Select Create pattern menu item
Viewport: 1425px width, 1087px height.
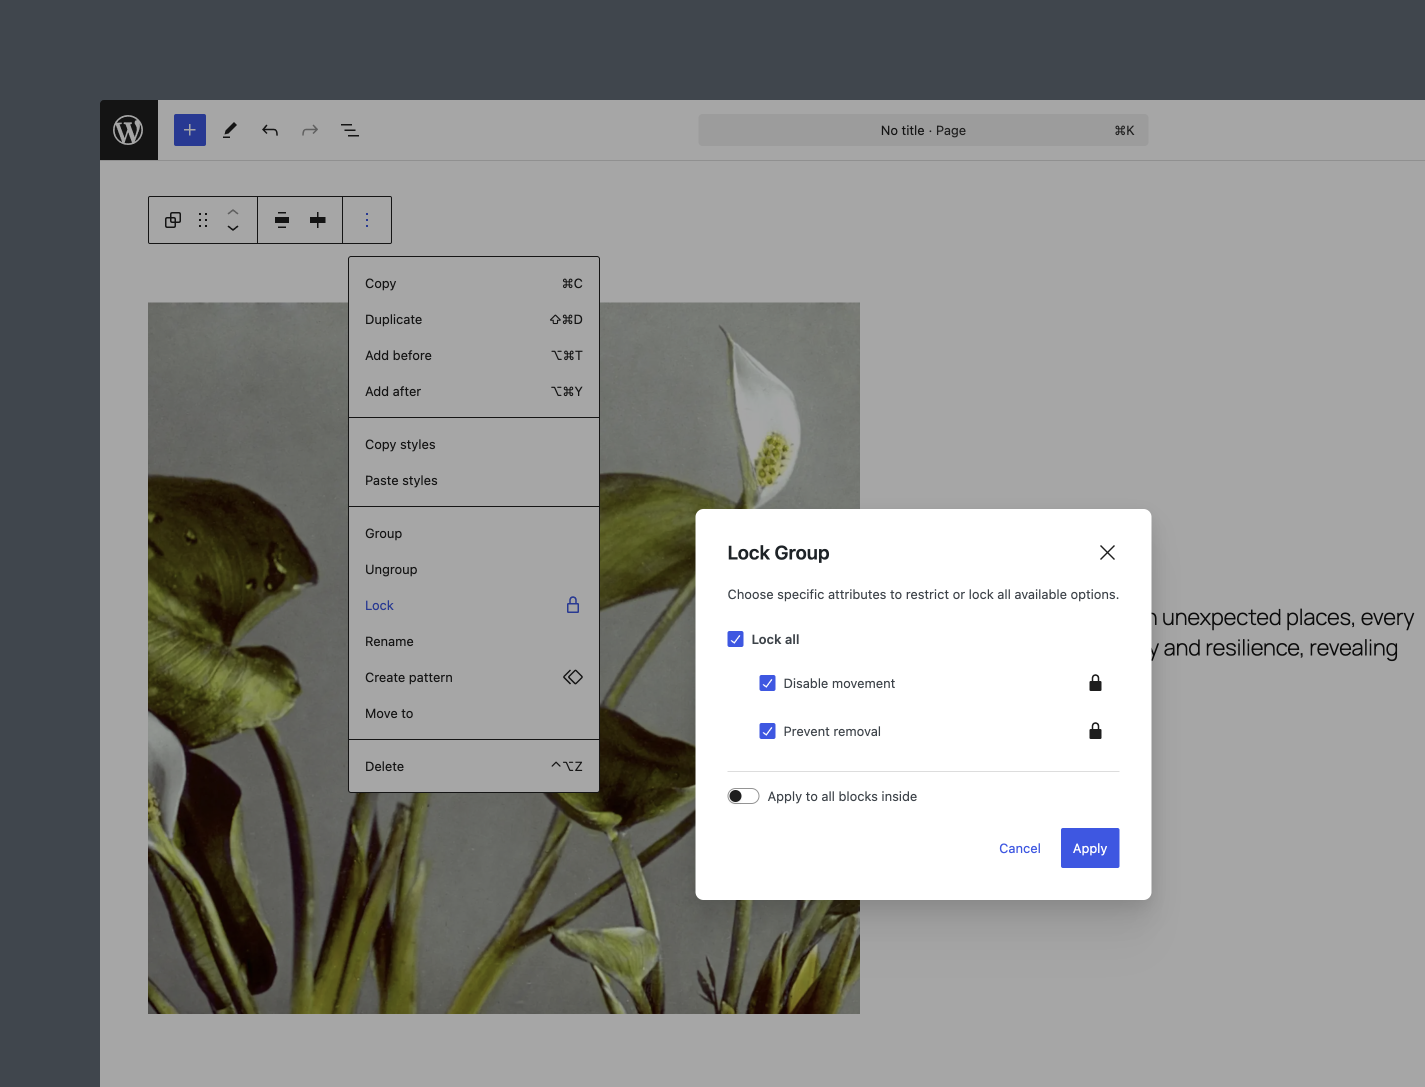point(474,678)
